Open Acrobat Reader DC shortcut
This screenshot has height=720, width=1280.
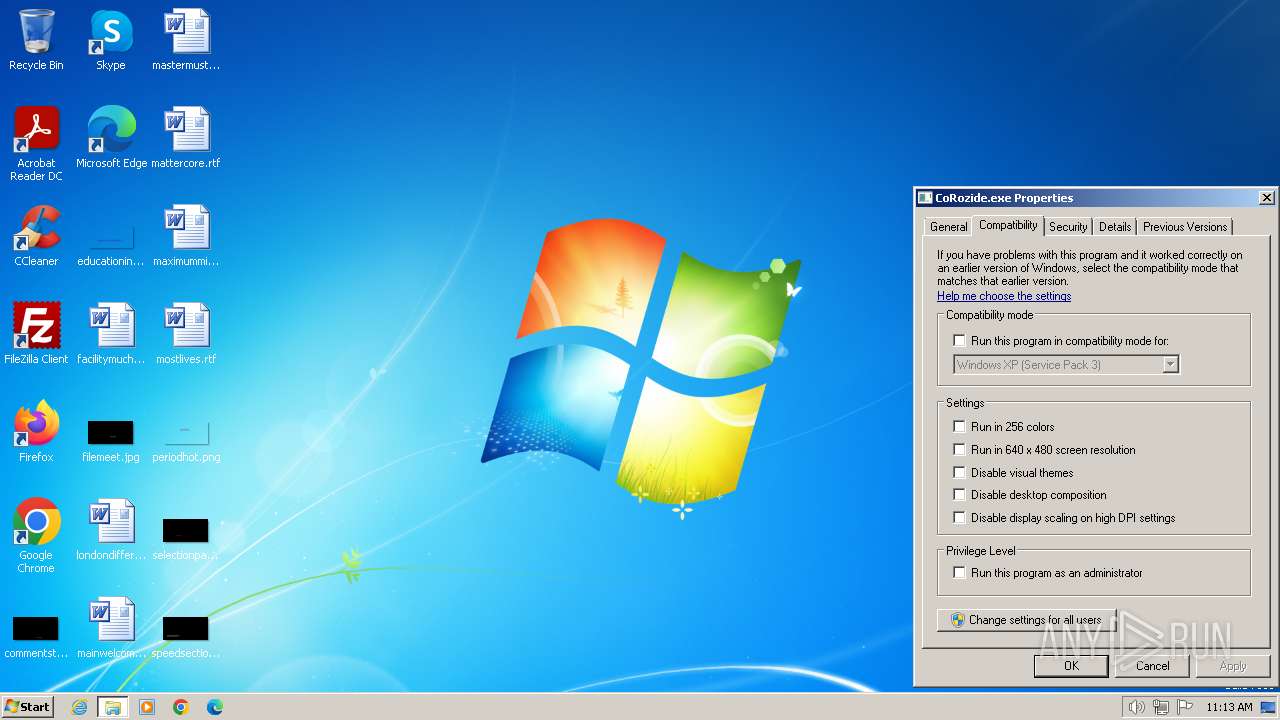[36, 144]
